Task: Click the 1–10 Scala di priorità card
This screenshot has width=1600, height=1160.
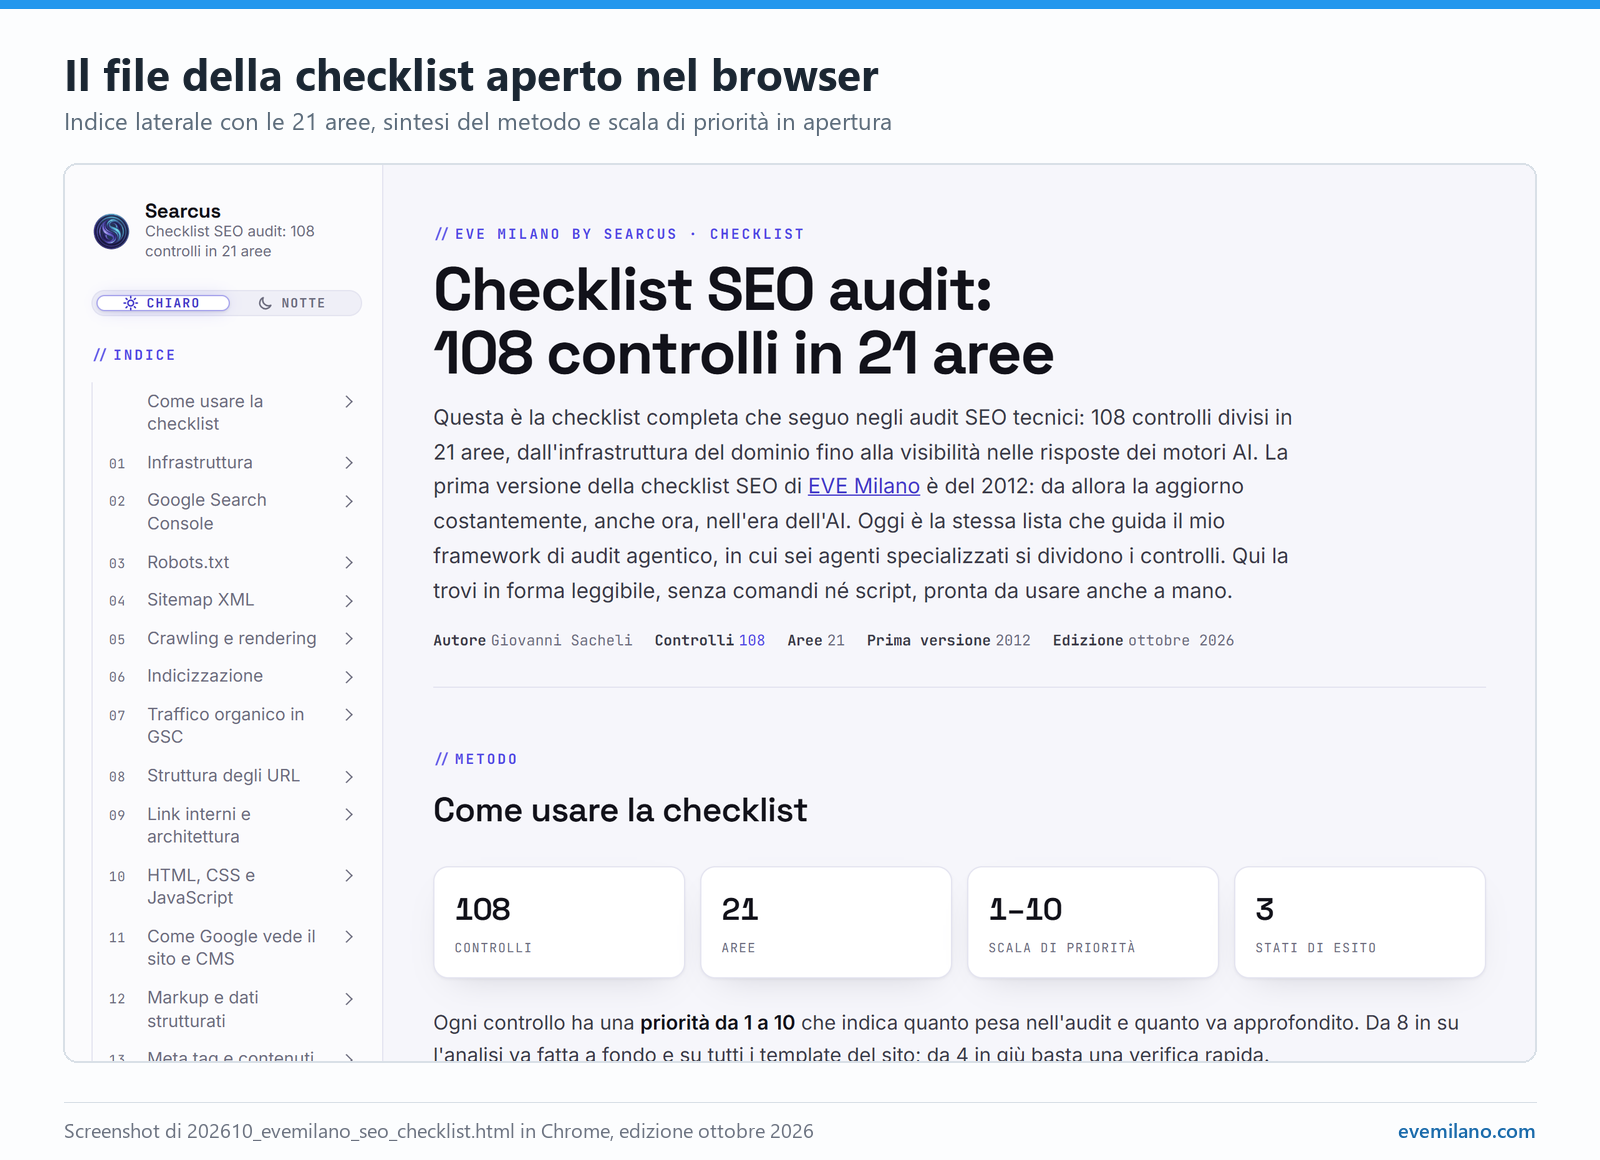Action: (x=1093, y=922)
